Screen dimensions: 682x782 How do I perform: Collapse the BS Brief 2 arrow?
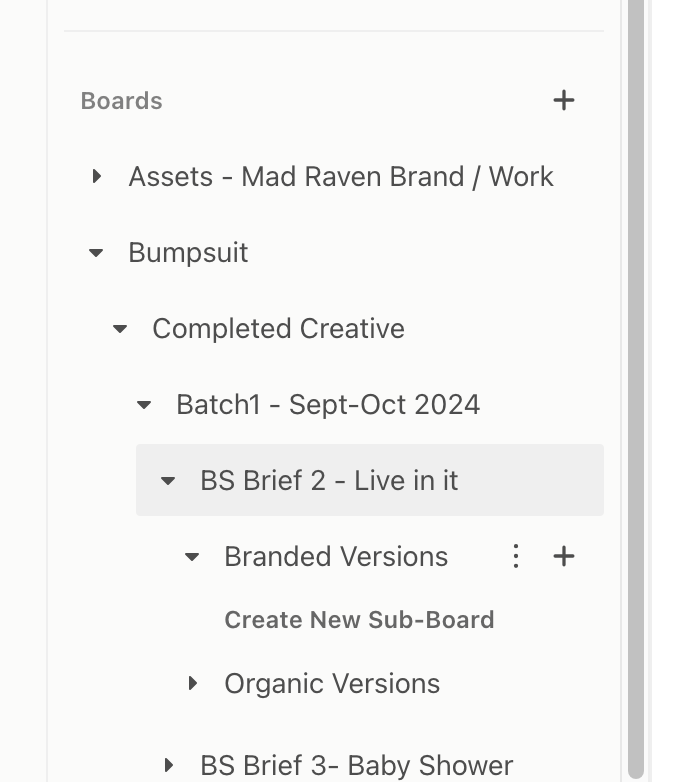[169, 481]
